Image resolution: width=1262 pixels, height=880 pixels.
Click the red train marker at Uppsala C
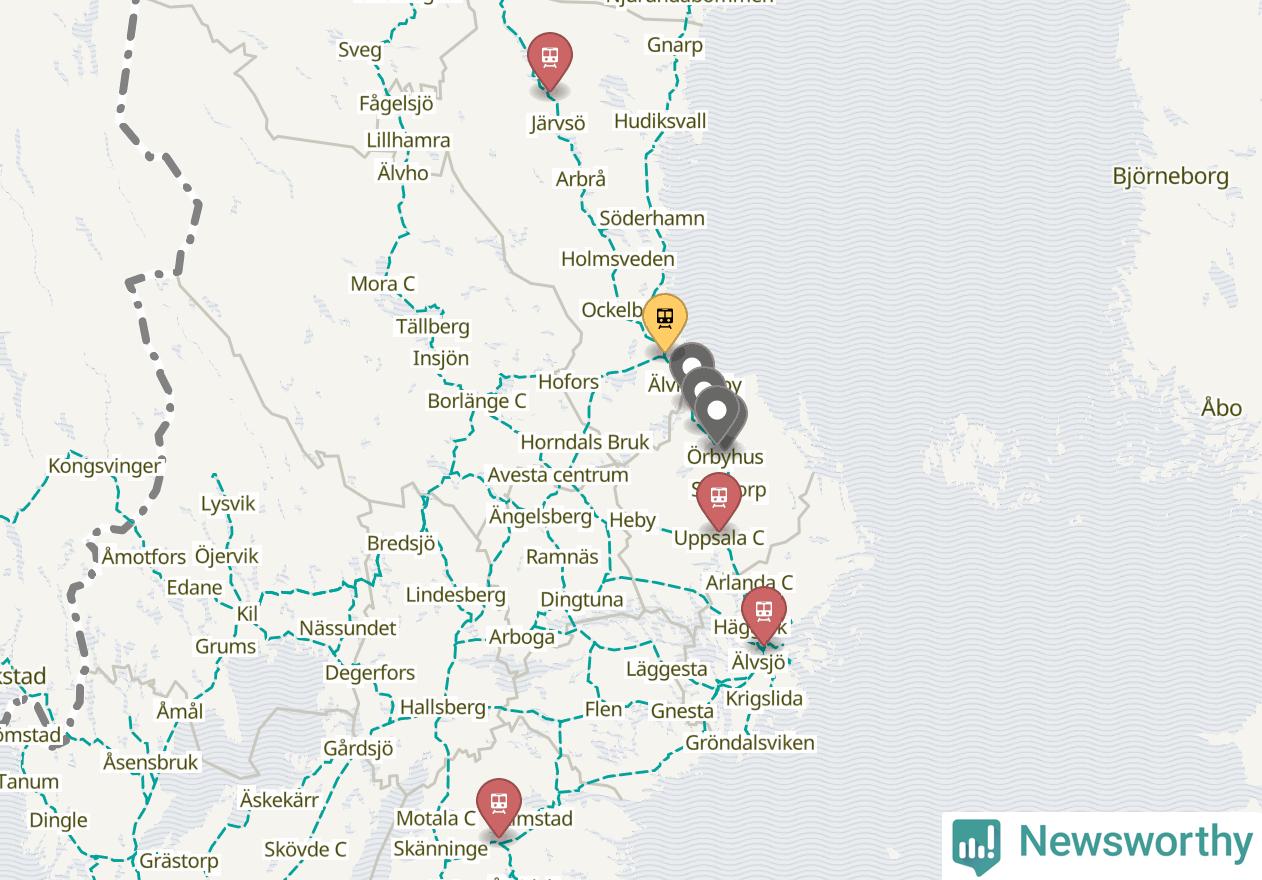tap(718, 500)
